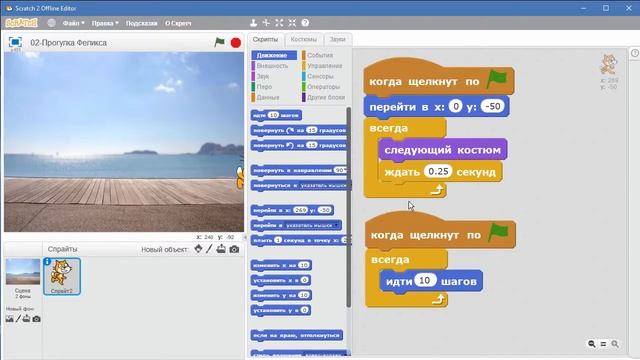This screenshot has height=360, width=640.
Task: Click palette block перейти в x: 269
Action: [292, 210]
